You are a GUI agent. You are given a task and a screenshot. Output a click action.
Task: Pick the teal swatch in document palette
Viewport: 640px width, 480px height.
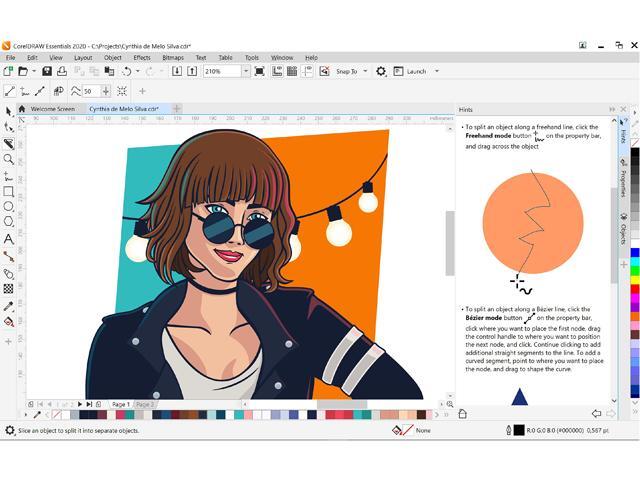coord(239,415)
